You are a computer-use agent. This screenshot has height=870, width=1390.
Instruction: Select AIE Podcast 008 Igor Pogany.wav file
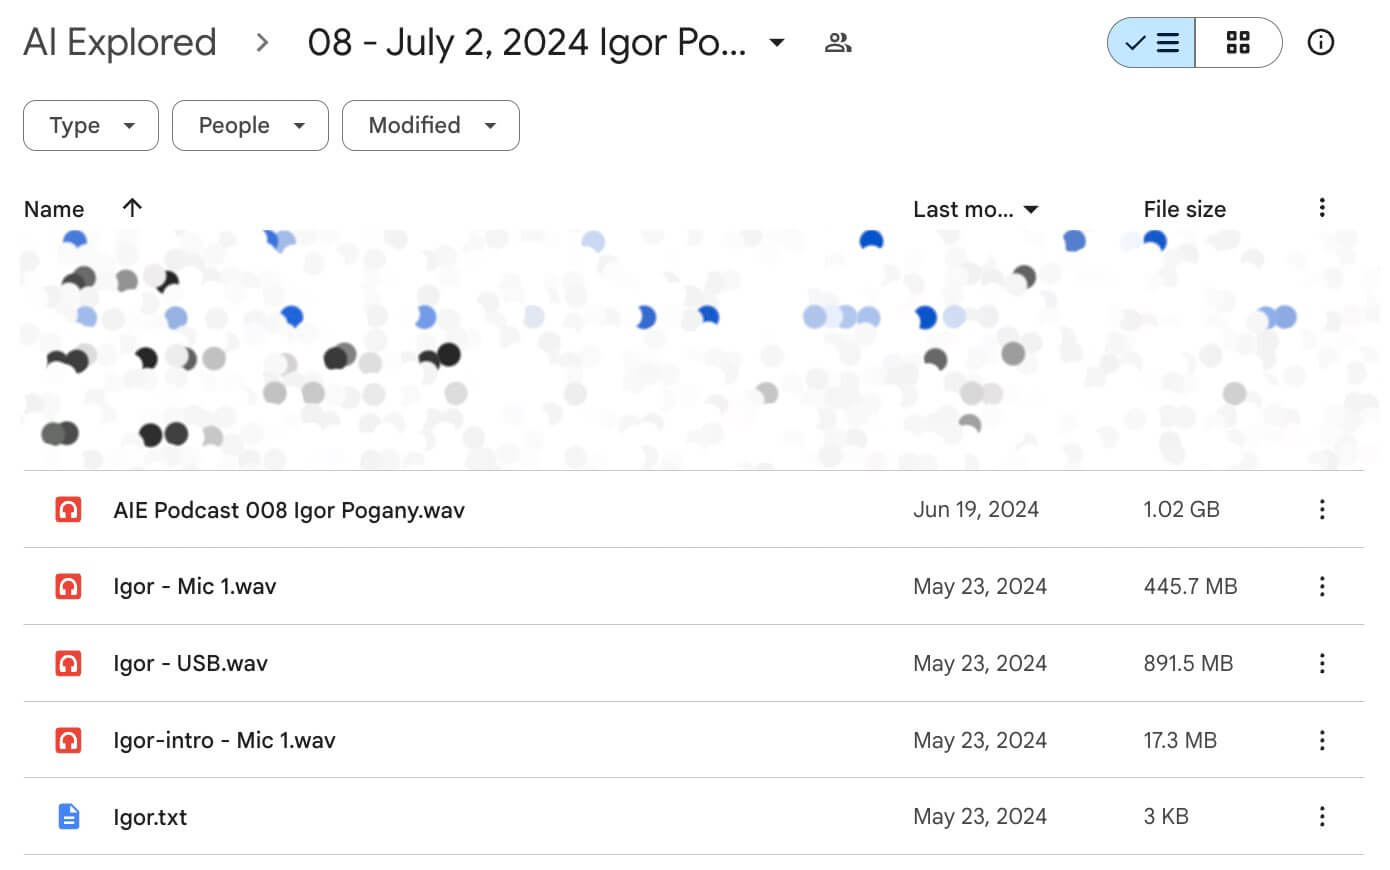click(289, 510)
